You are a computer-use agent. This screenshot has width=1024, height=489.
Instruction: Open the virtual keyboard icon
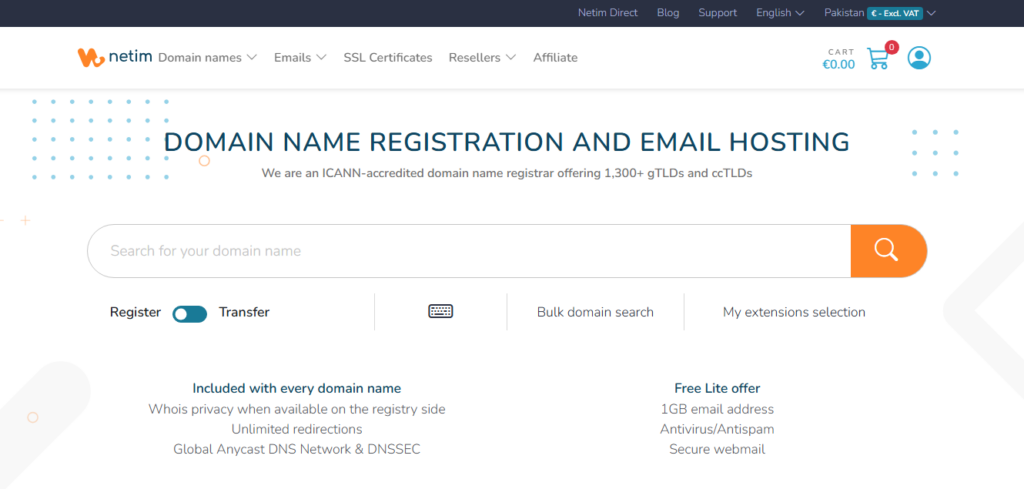(x=441, y=311)
